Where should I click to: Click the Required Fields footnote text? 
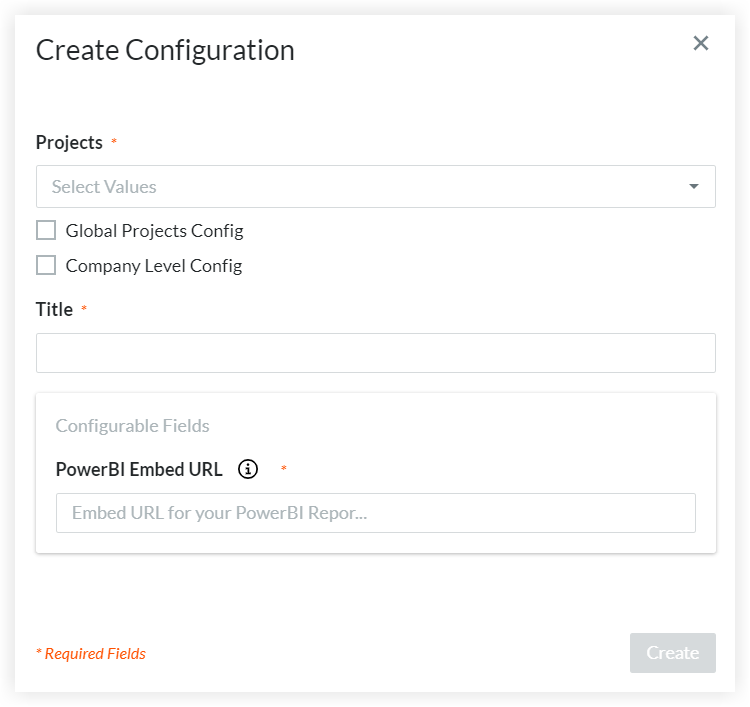[x=91, y=654]
